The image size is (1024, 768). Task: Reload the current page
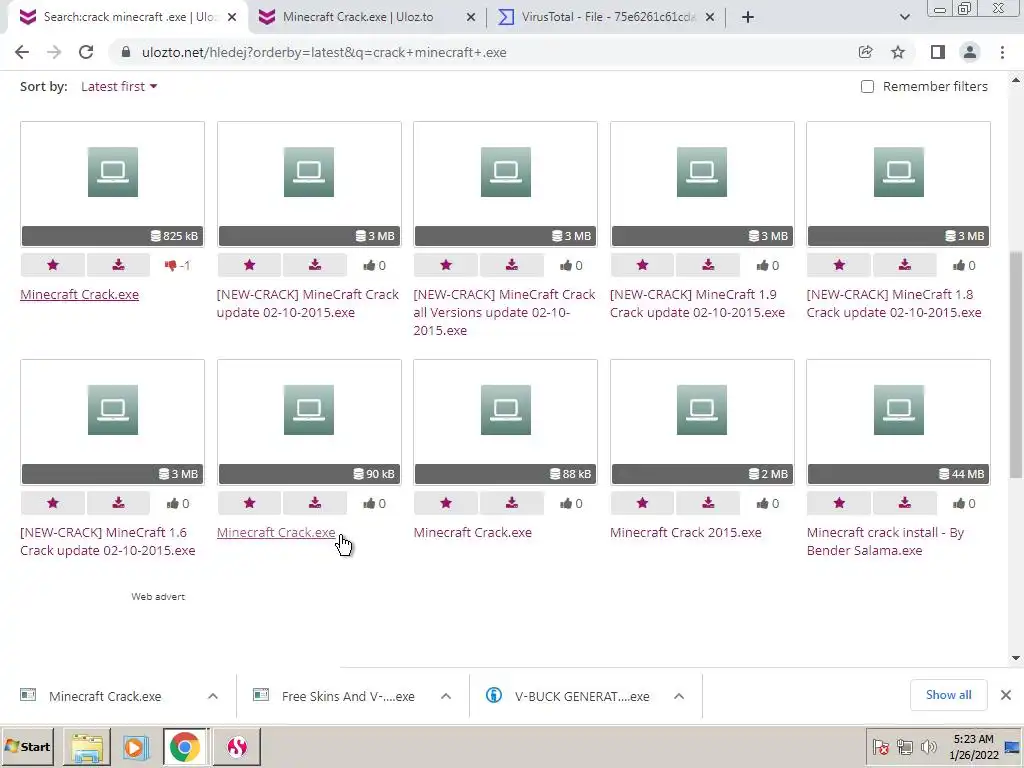[x=86, y=52]
